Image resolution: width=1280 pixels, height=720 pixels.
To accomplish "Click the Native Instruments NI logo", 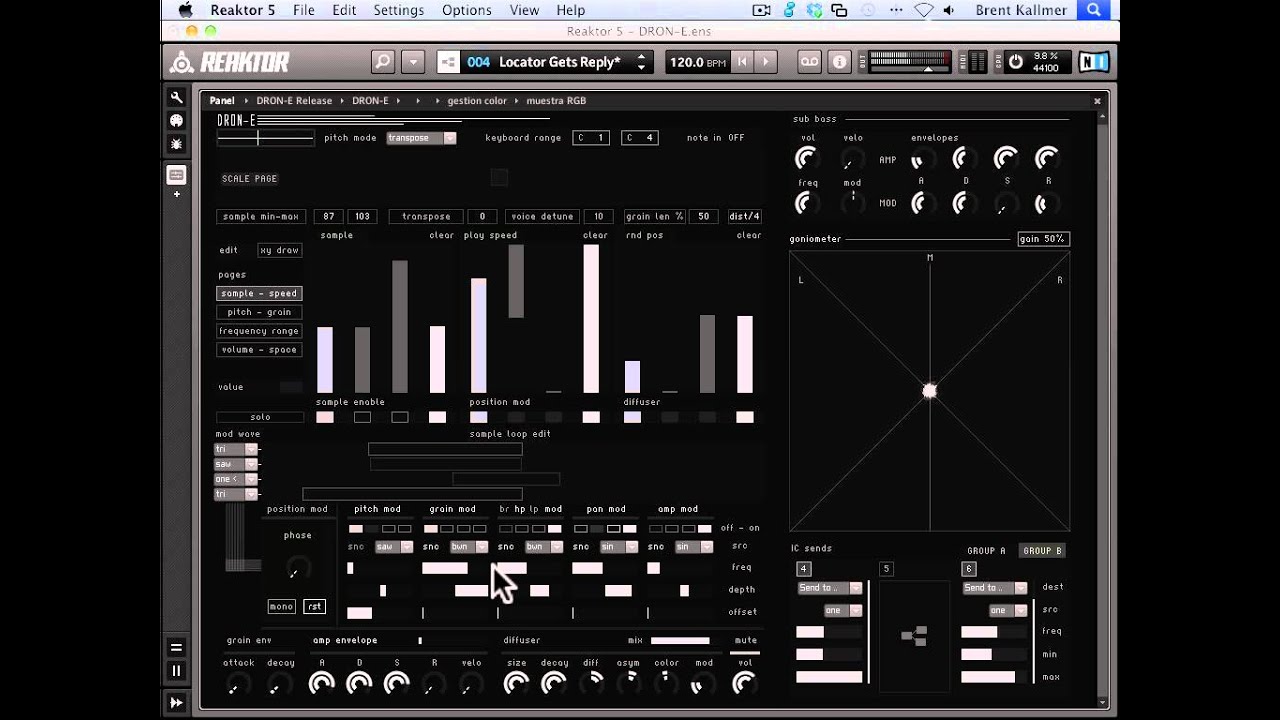I will pyautogui.click(x=1093, y=62).
